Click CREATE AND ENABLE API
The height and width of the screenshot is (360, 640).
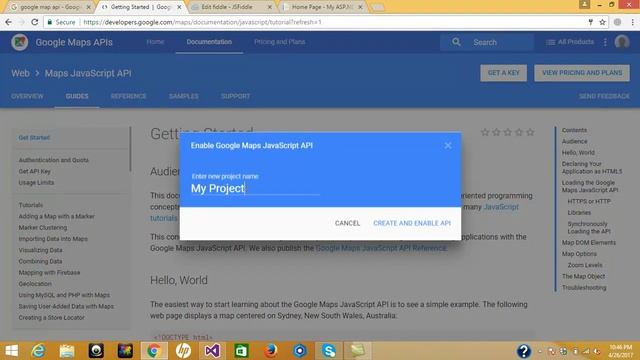point(412,223)
